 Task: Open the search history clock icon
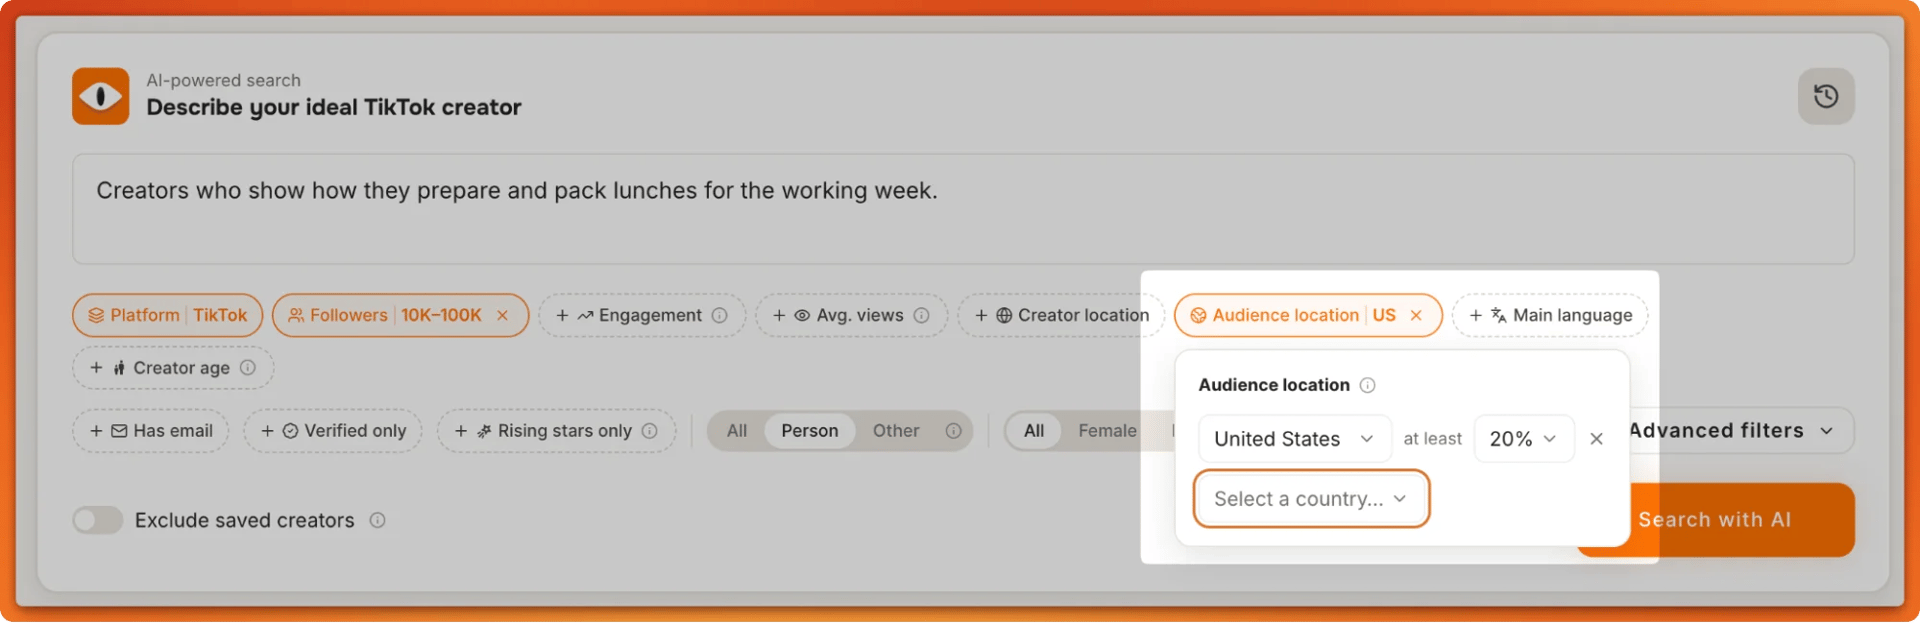pos(1826,96)
